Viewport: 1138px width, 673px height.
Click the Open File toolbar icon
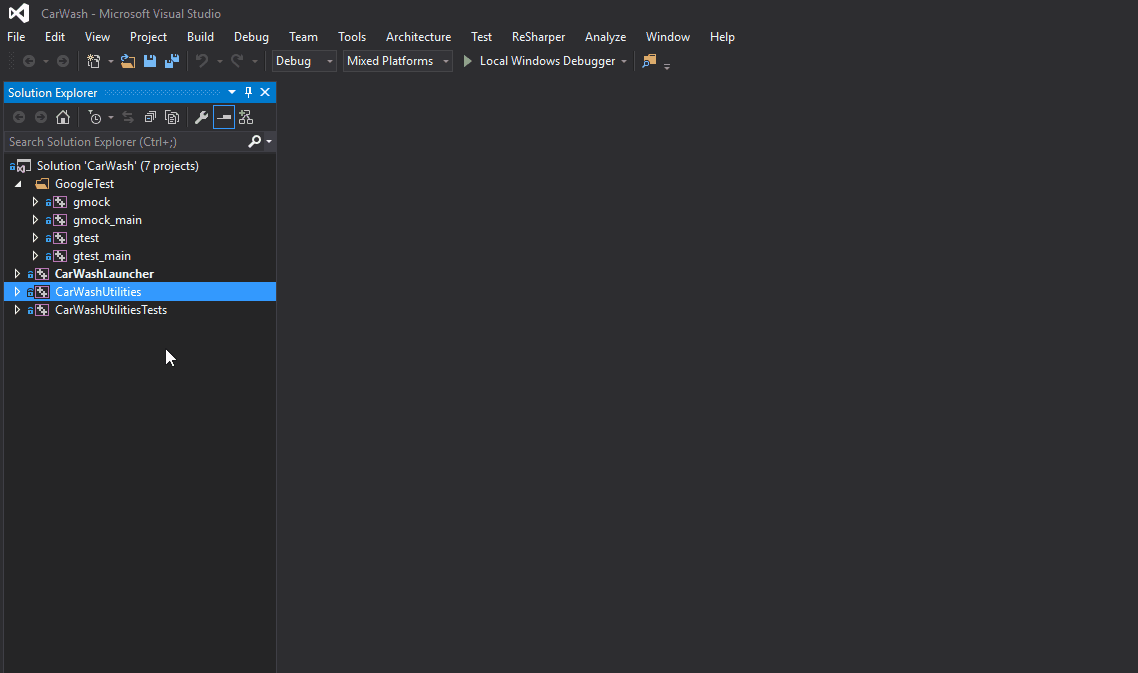pos(128,61)
